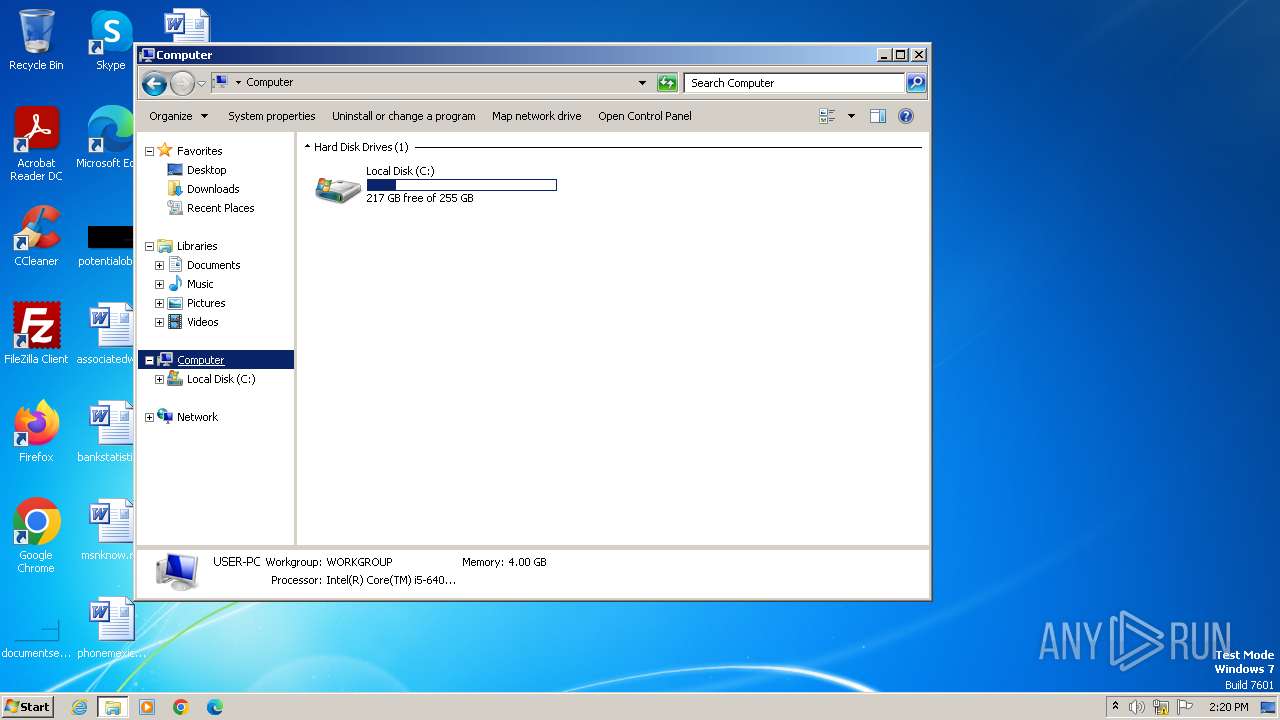Select the Videos library
This screenshot has width=1280, height=720.
pyautogui.click(x=202, y=322)
